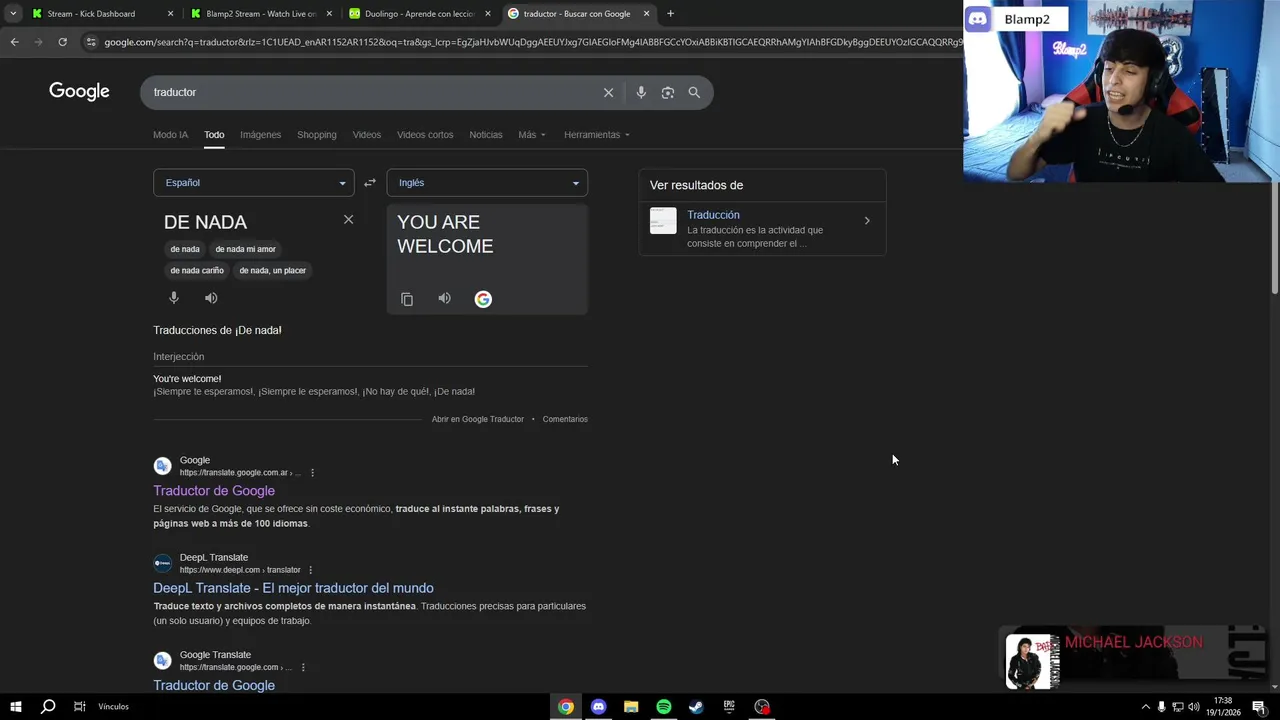
Task: Open Windows Start menu
Action: (15, 706)
